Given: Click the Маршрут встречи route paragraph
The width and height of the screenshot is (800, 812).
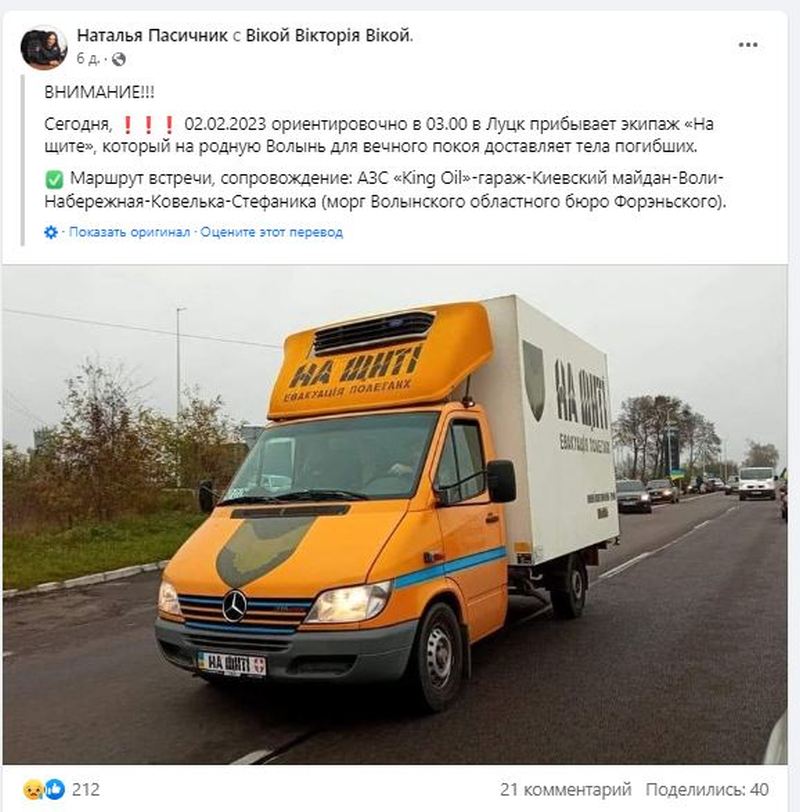Looking at the screenshot, I should (385, 190).
